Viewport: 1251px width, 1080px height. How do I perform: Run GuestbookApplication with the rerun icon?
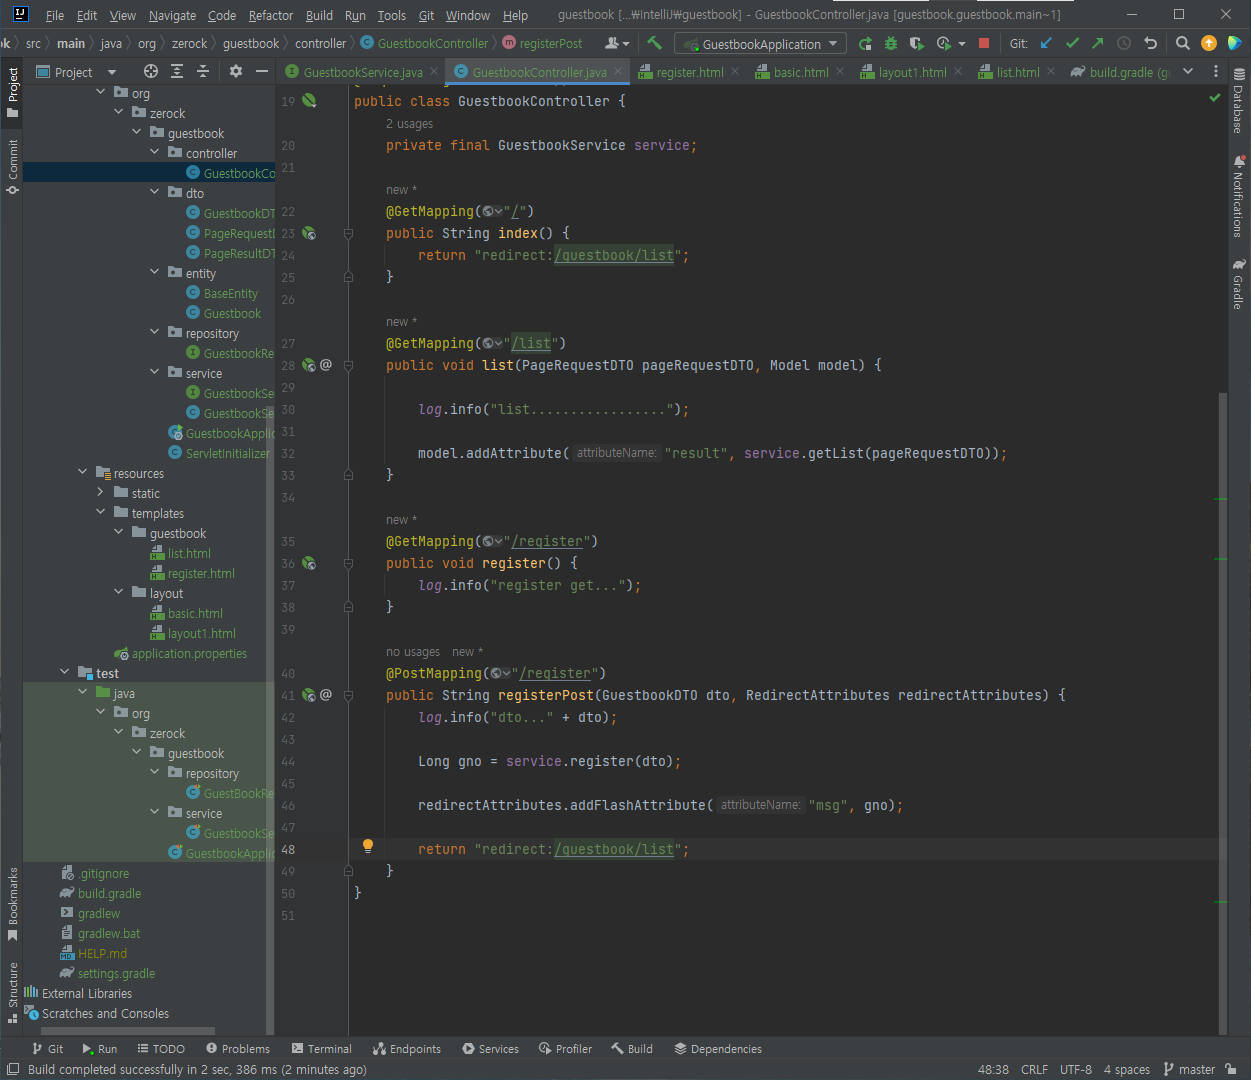point(865,43)
